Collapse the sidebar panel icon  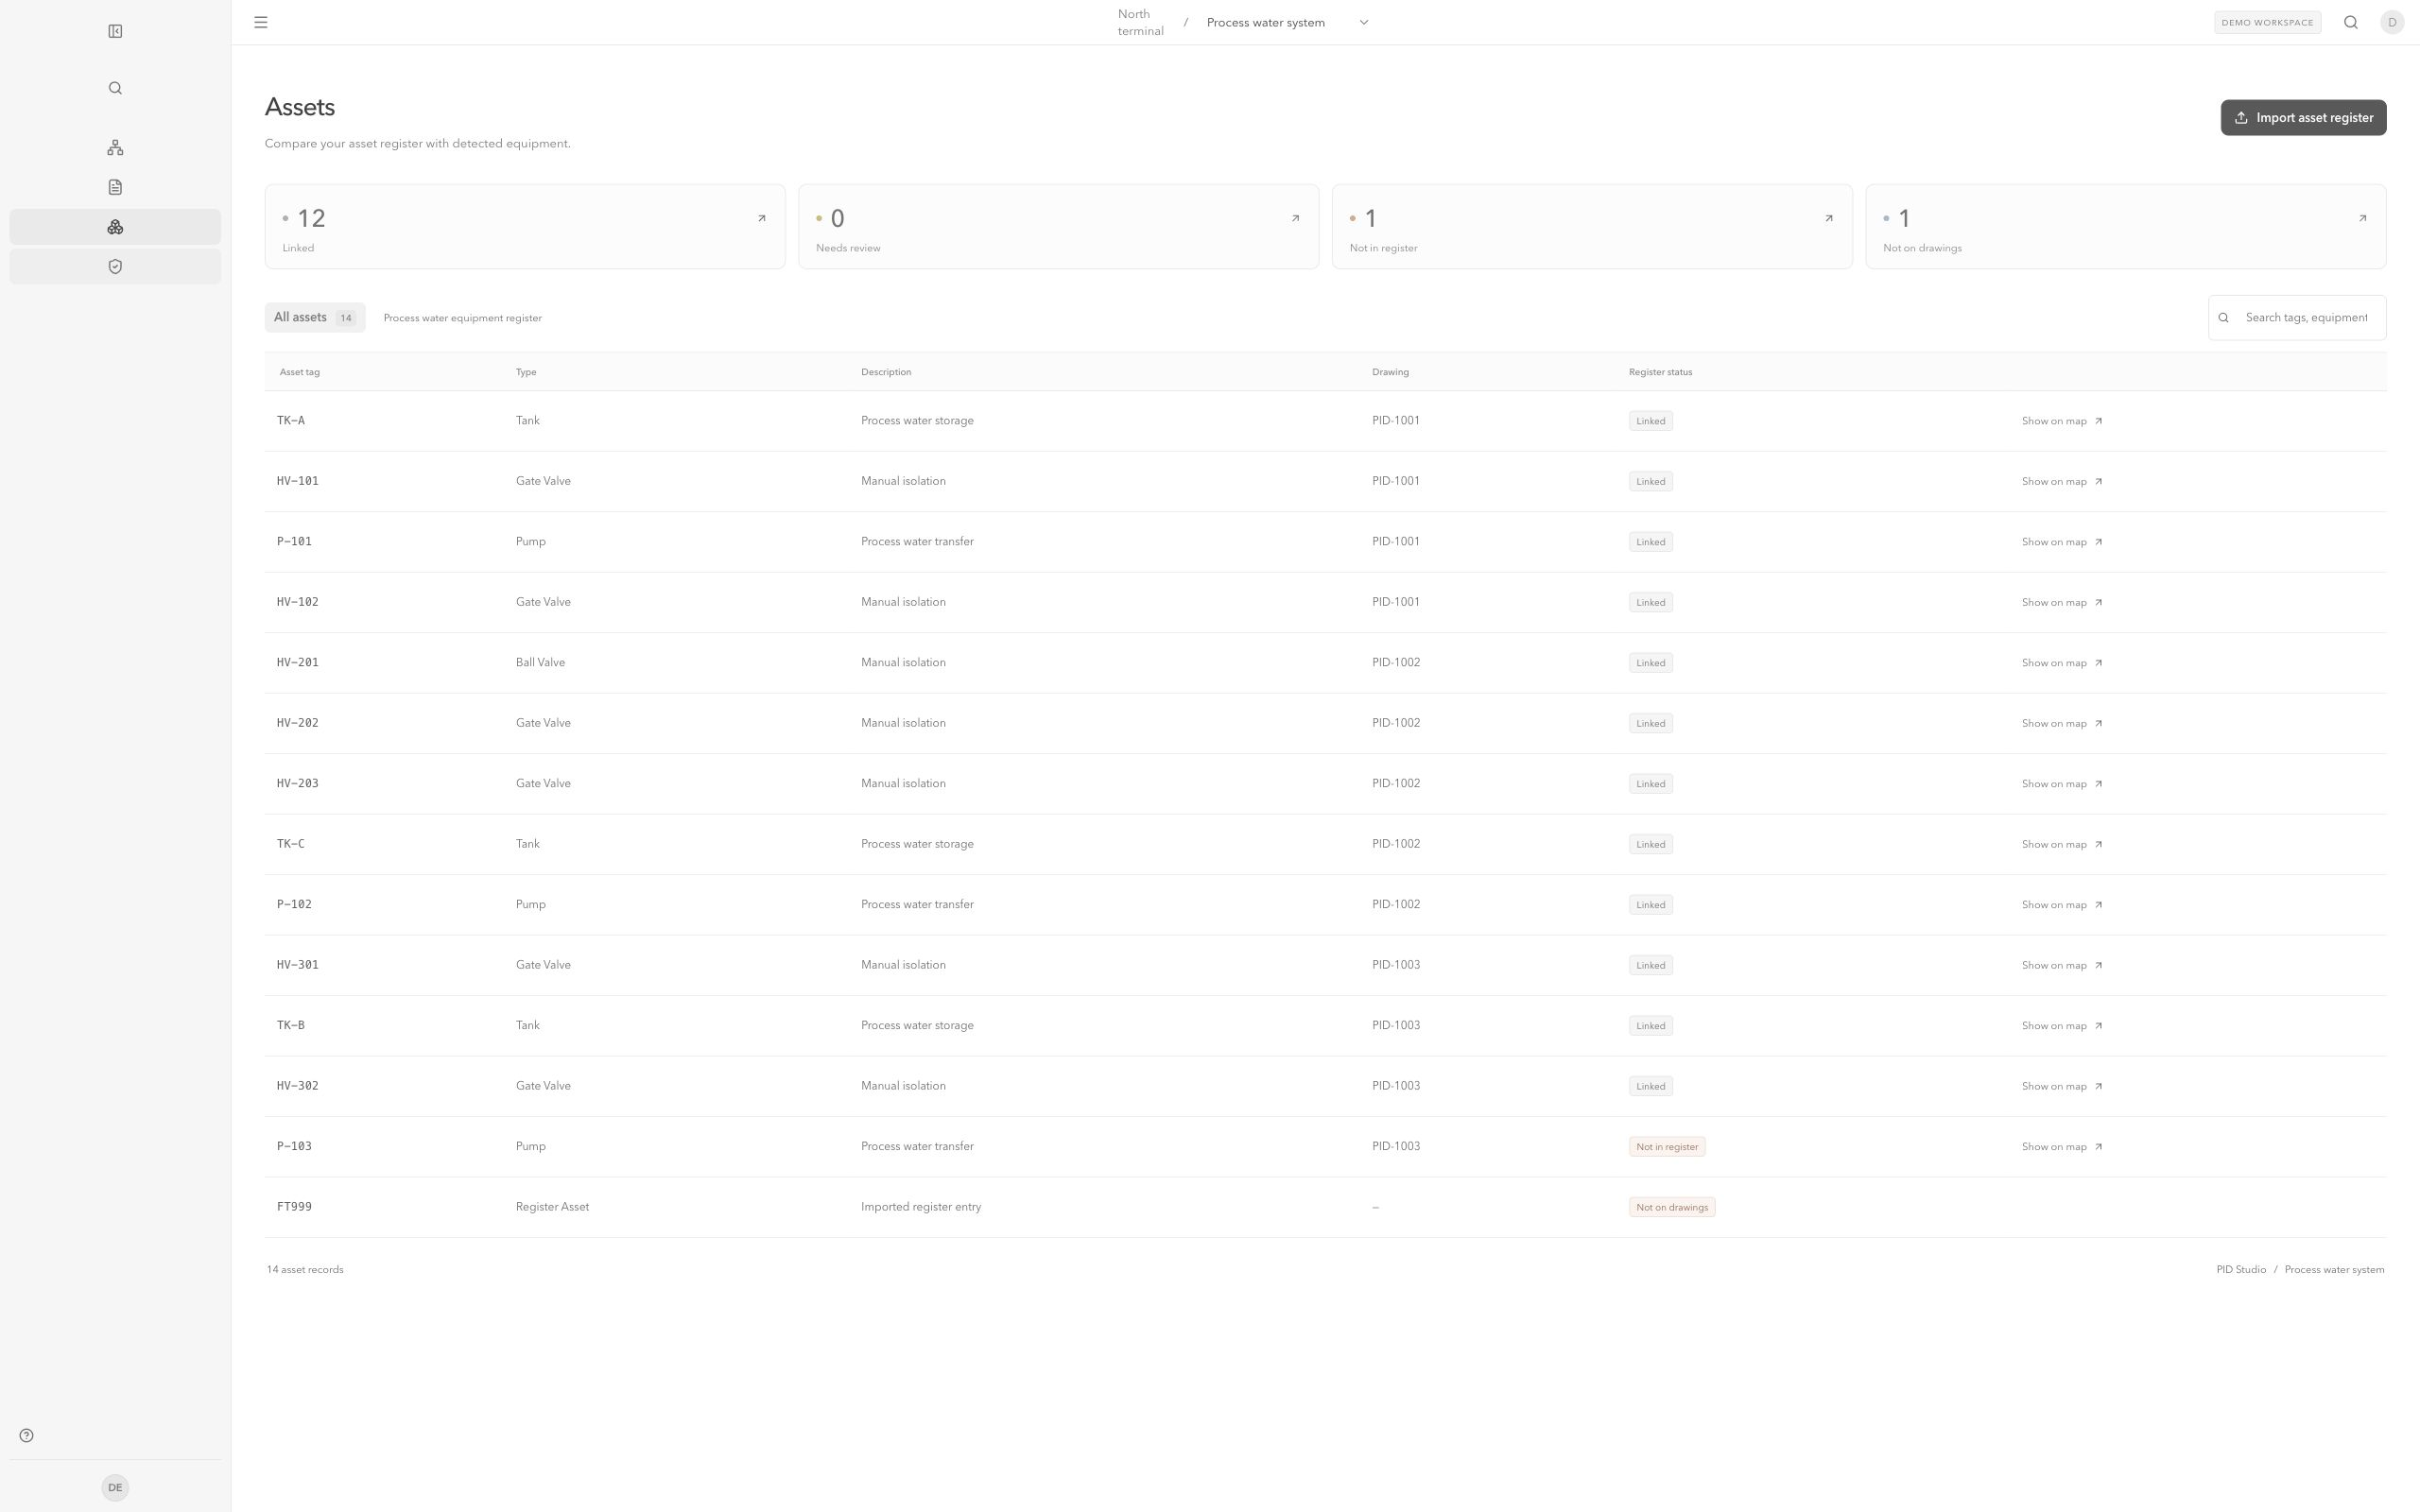tap(115, 31)
